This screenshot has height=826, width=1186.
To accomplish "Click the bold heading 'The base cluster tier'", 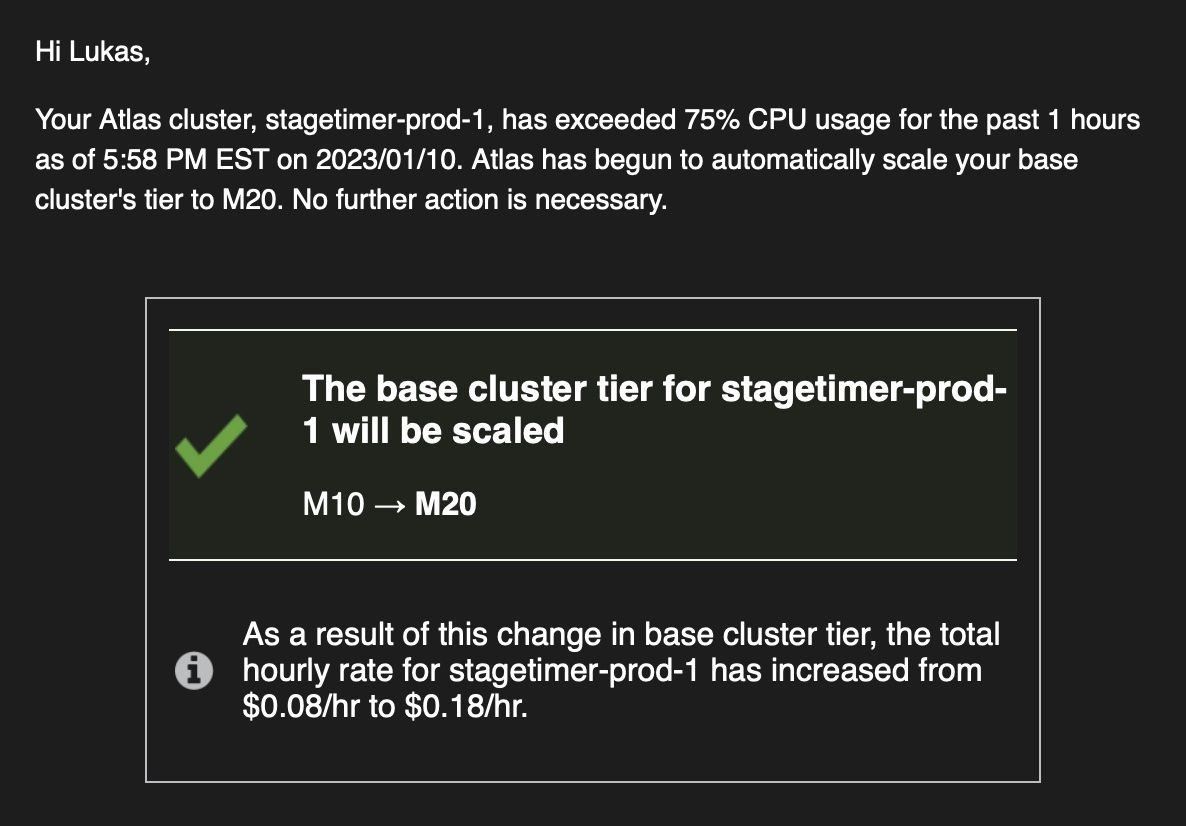I will pos(477,389).
